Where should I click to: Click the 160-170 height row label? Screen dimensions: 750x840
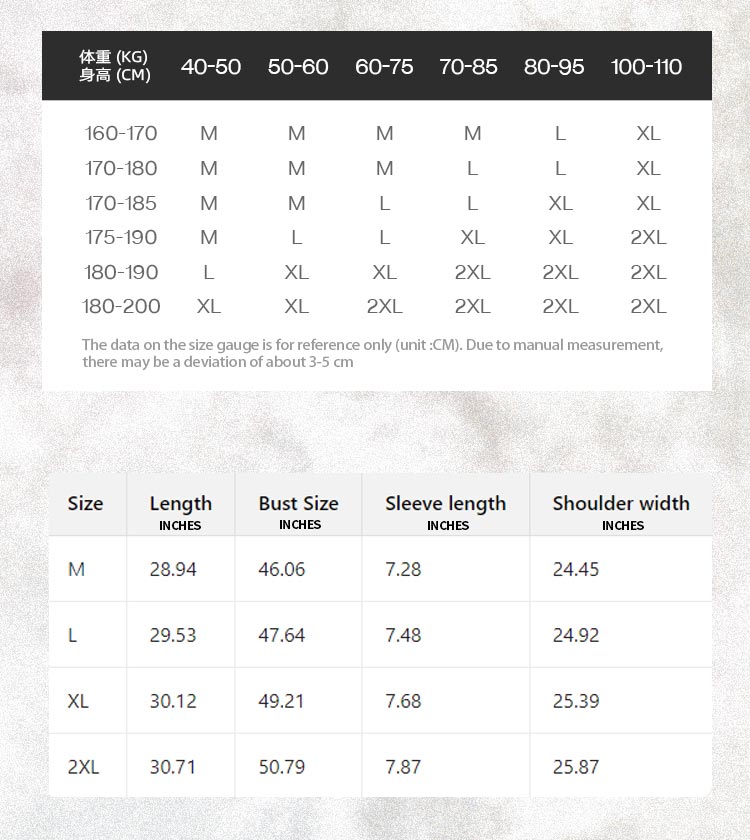tap(121, 133)
